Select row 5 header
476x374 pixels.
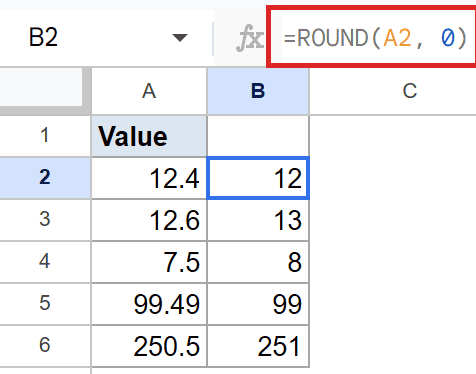click(x=45, y=304)
